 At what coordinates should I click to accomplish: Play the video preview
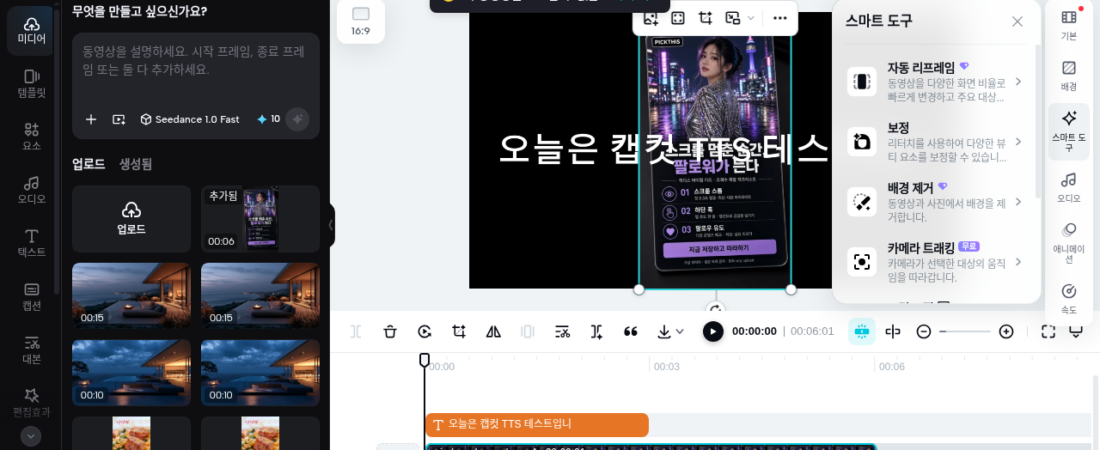click(x=713, y=331)
